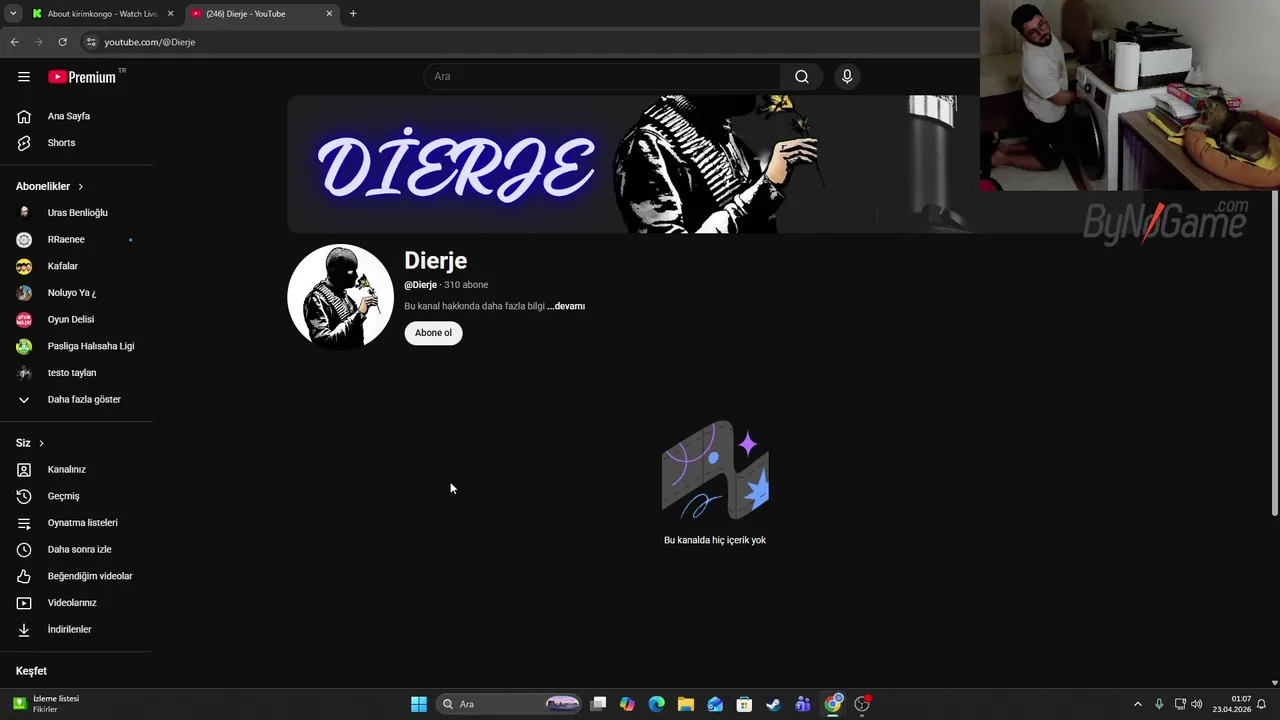
Task: Open File Explorer from taskbar
Action: [x=686, y=704]
